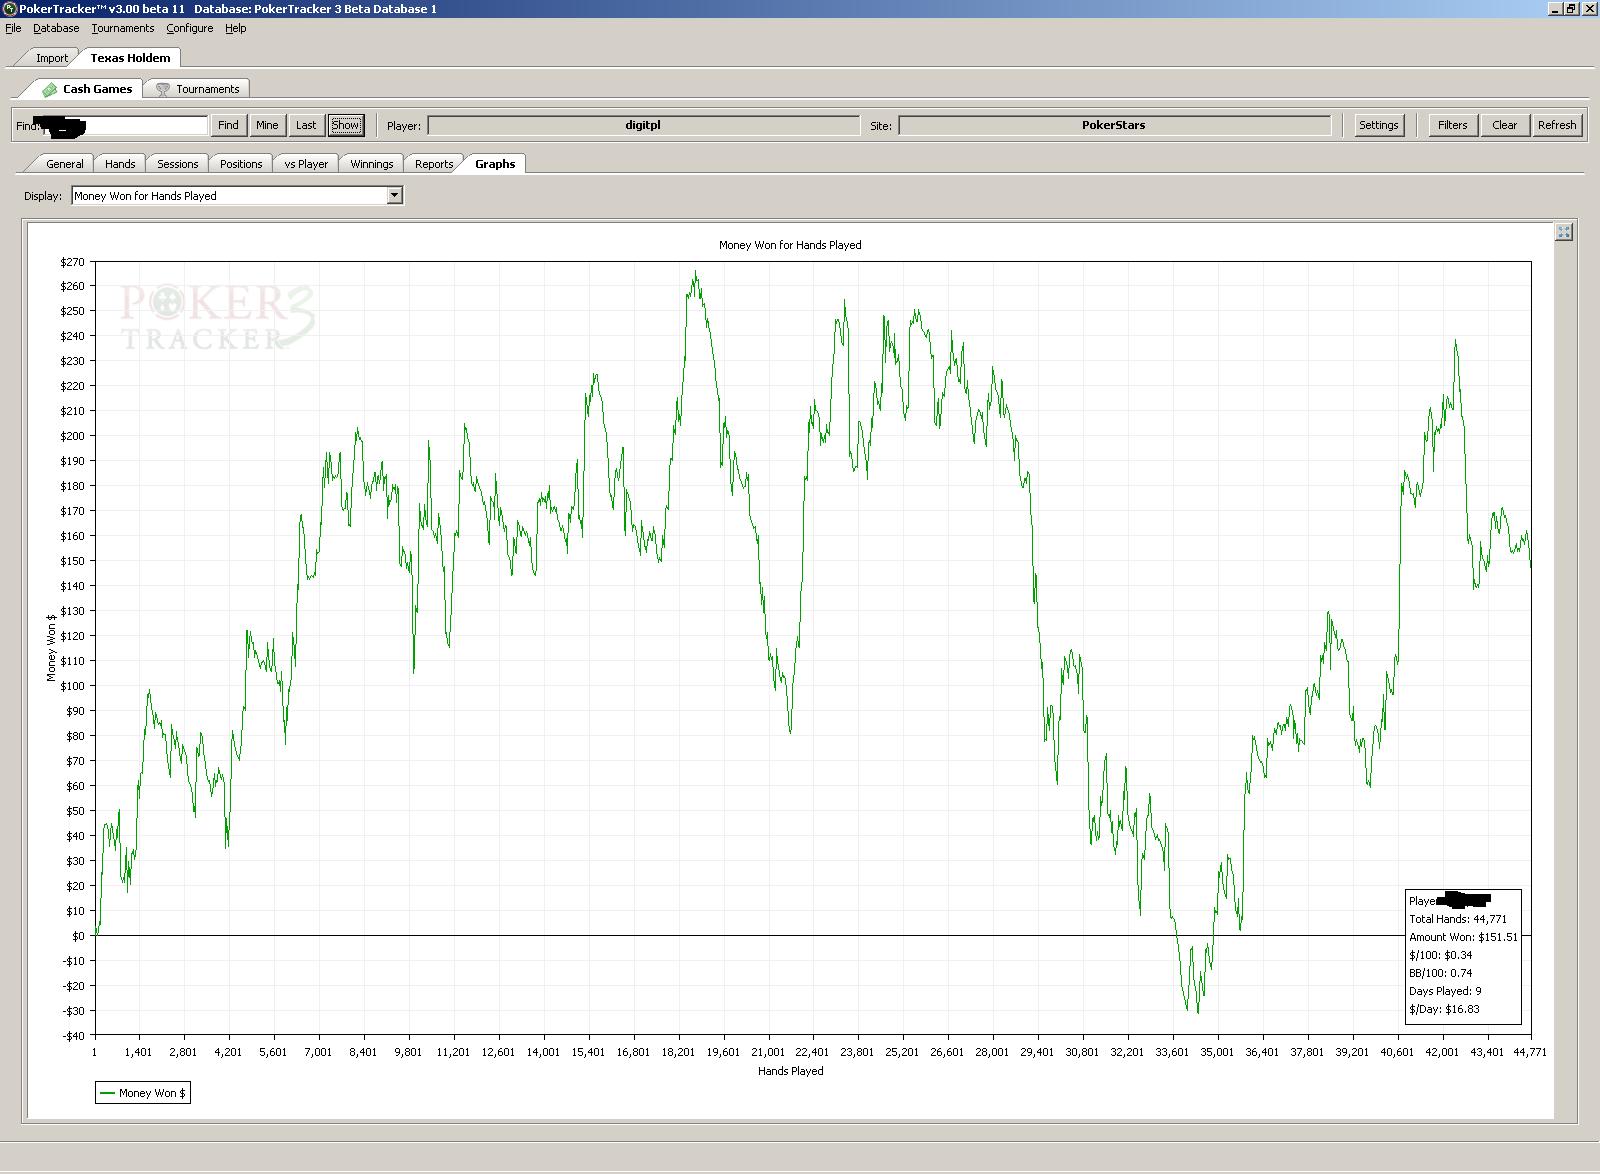Image resolution: width=1600 pixels, height=1174 pixels.
Task: Click the Cash Games money icon
Action: coord(49,89)
